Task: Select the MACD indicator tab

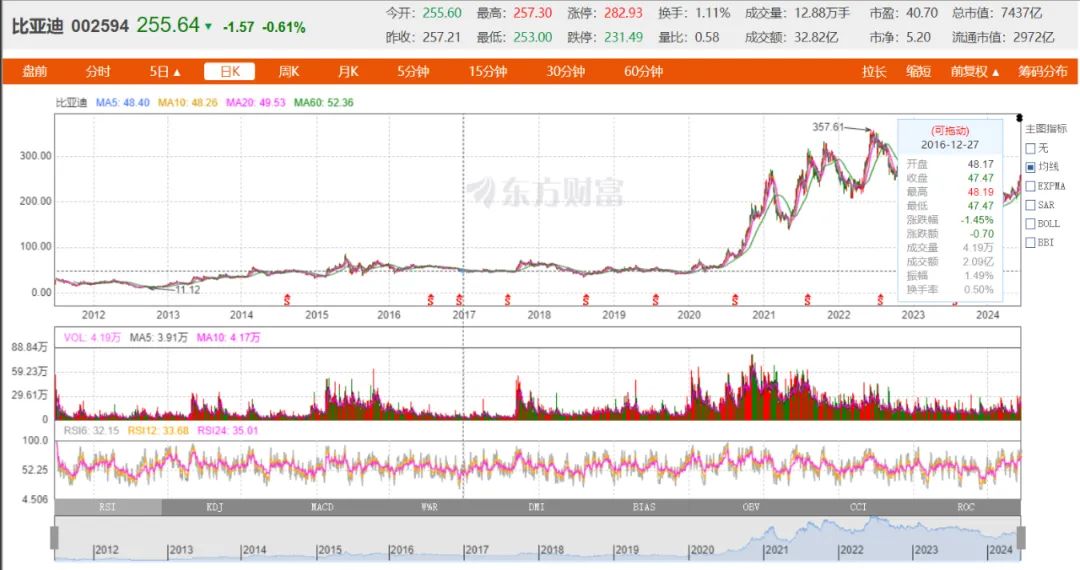Action: 322,507
